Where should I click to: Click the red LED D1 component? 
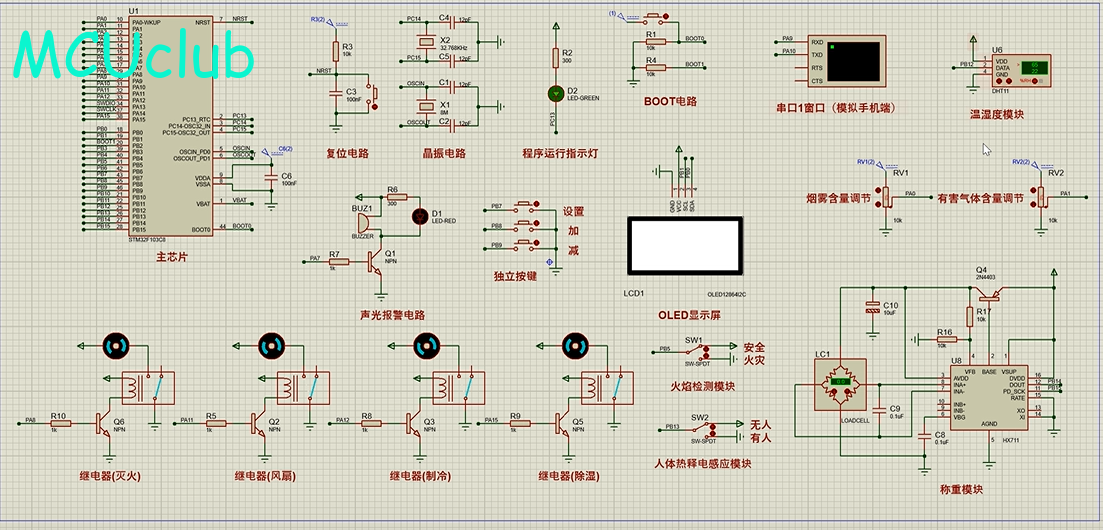421,215
